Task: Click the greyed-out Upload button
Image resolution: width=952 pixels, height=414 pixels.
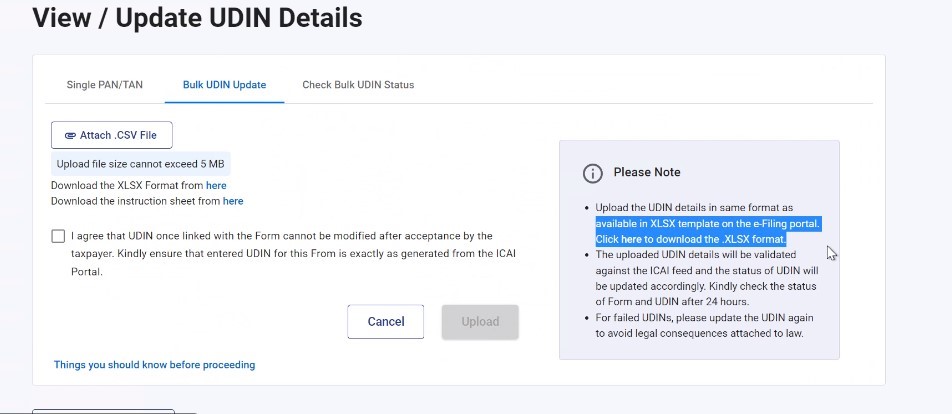Action: point(480,322)
